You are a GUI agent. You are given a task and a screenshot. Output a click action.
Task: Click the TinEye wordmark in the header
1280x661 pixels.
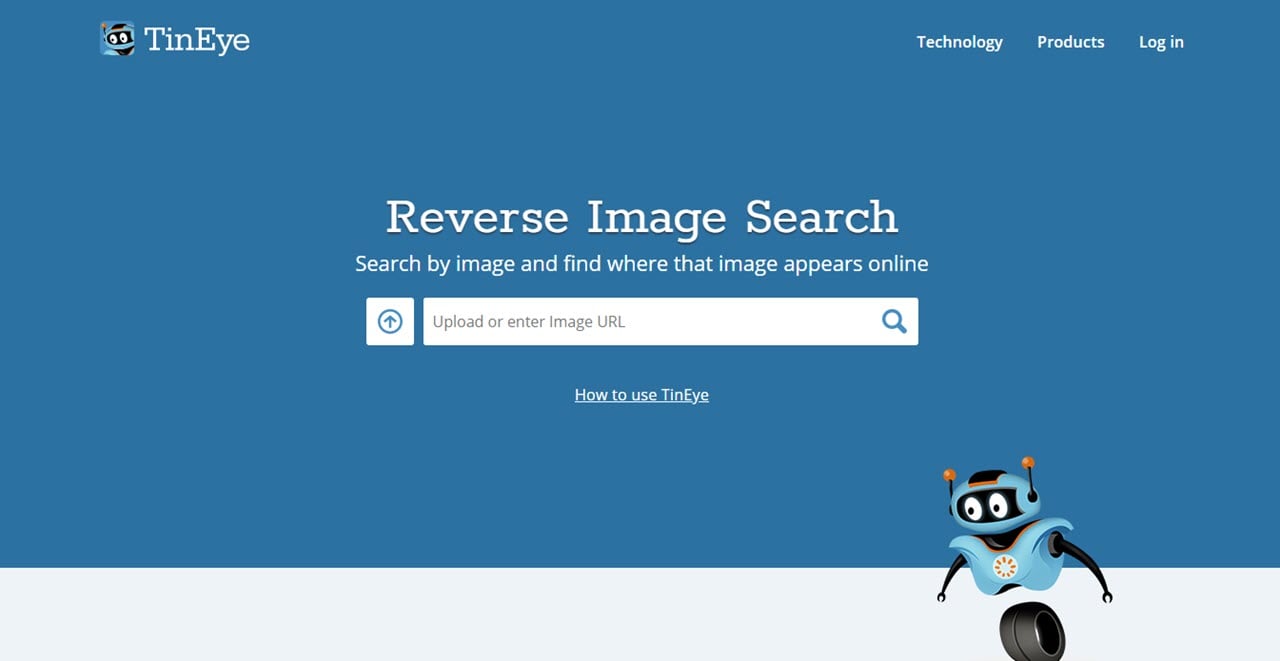(197, 40)
